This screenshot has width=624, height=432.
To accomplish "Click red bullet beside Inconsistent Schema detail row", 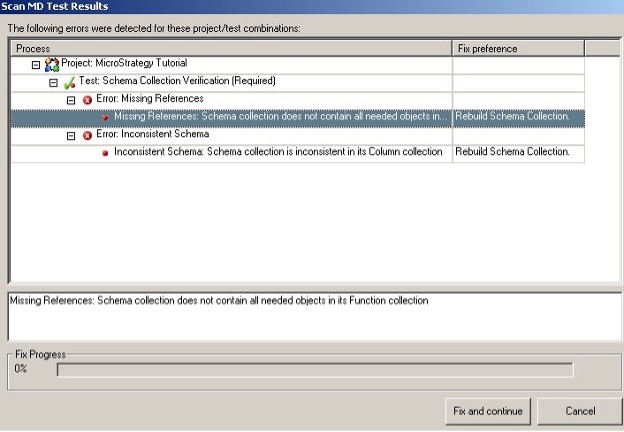I will (106, 153).
